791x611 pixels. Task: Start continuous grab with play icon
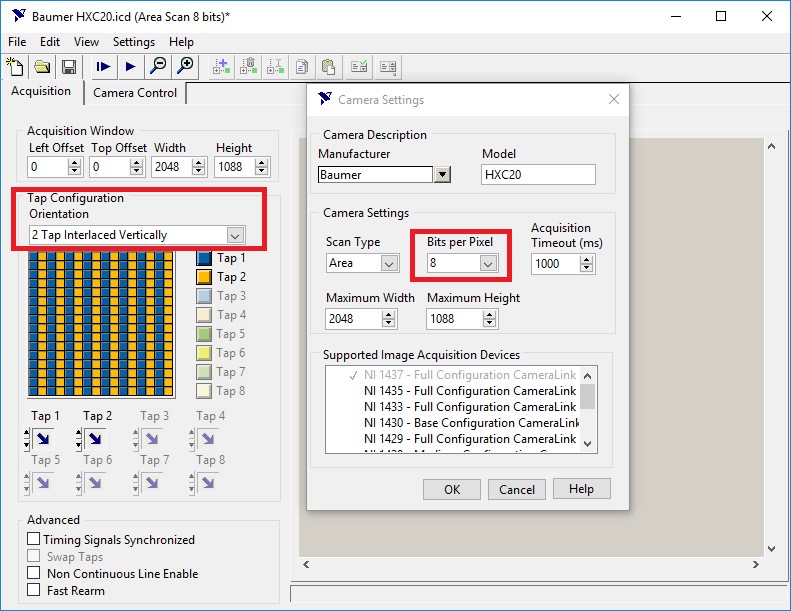click(131, 67)
